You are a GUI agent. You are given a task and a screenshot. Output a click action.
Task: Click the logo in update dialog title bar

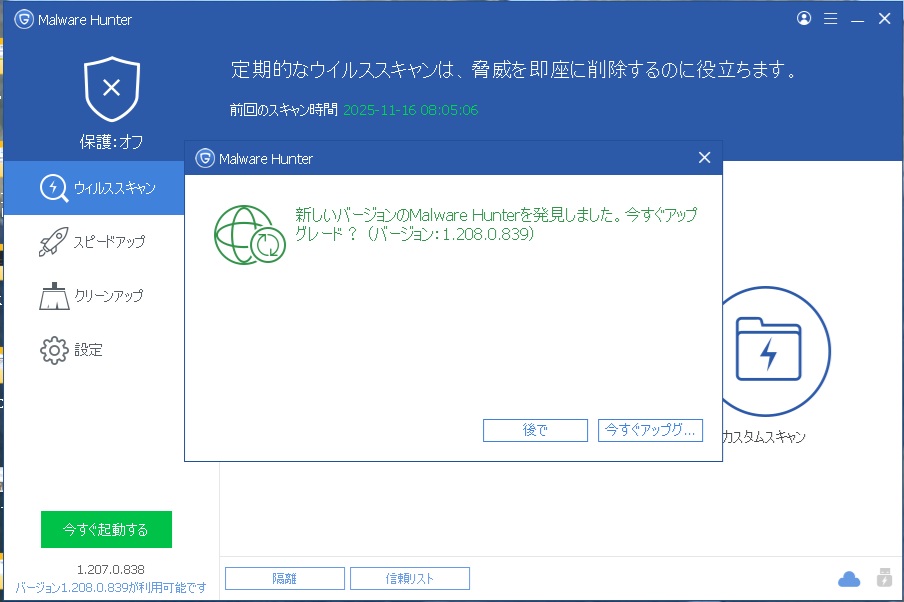[x=205, y=158]
